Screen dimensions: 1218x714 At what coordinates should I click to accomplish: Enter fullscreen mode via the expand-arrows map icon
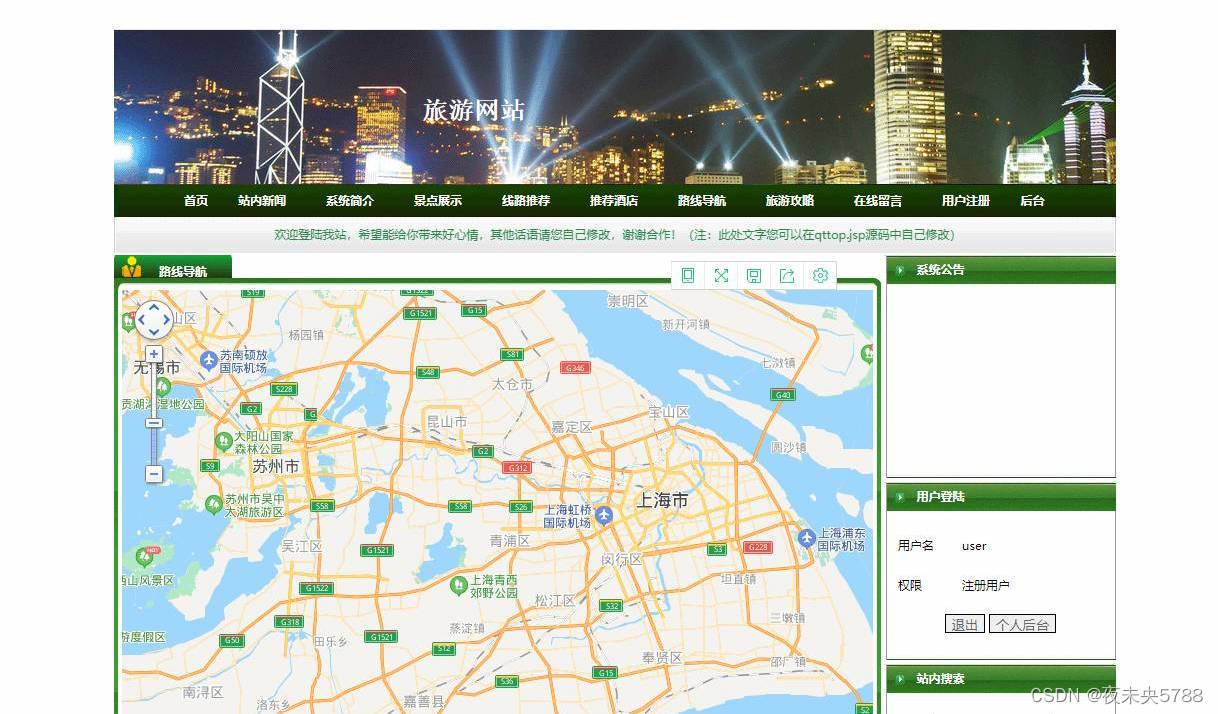721,275
